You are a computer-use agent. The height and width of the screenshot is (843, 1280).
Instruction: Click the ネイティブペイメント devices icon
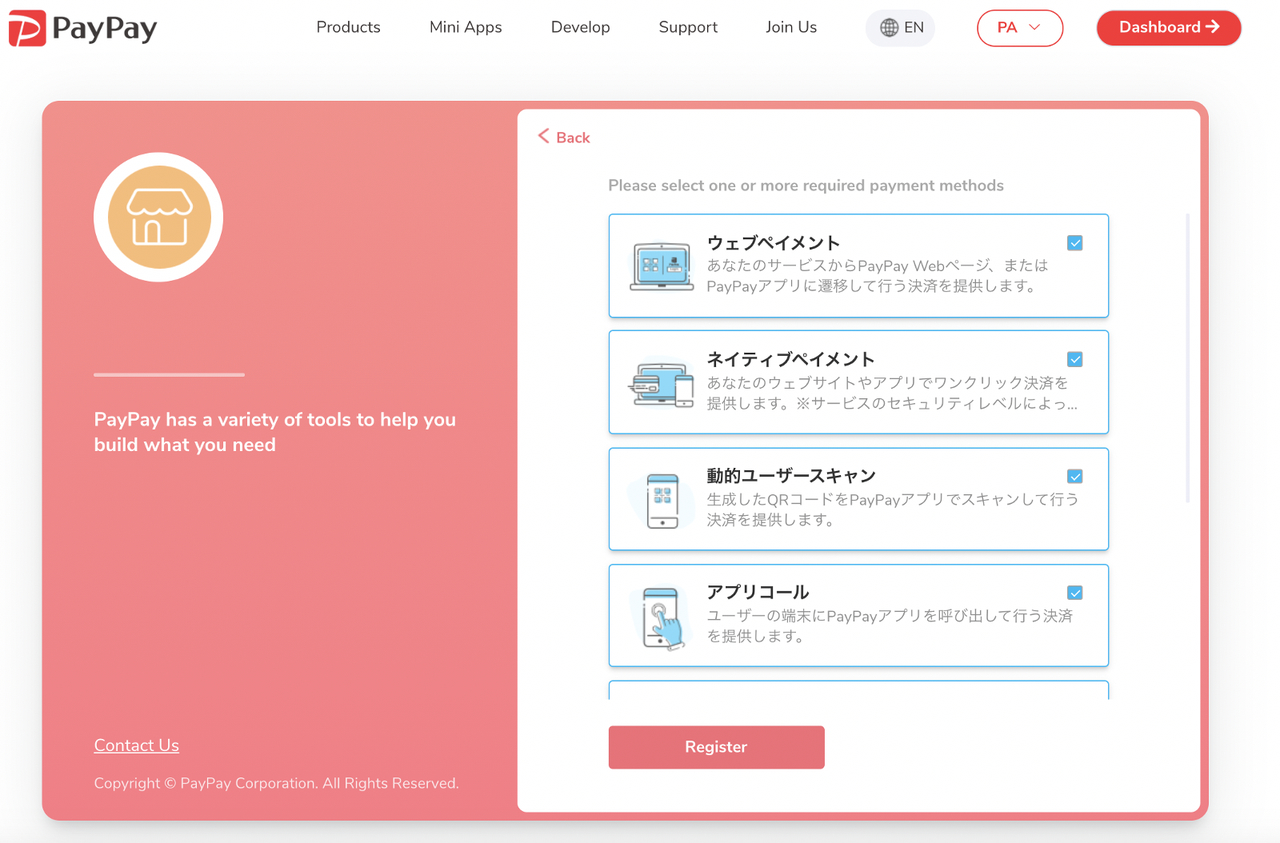click(x=662, y=384)
